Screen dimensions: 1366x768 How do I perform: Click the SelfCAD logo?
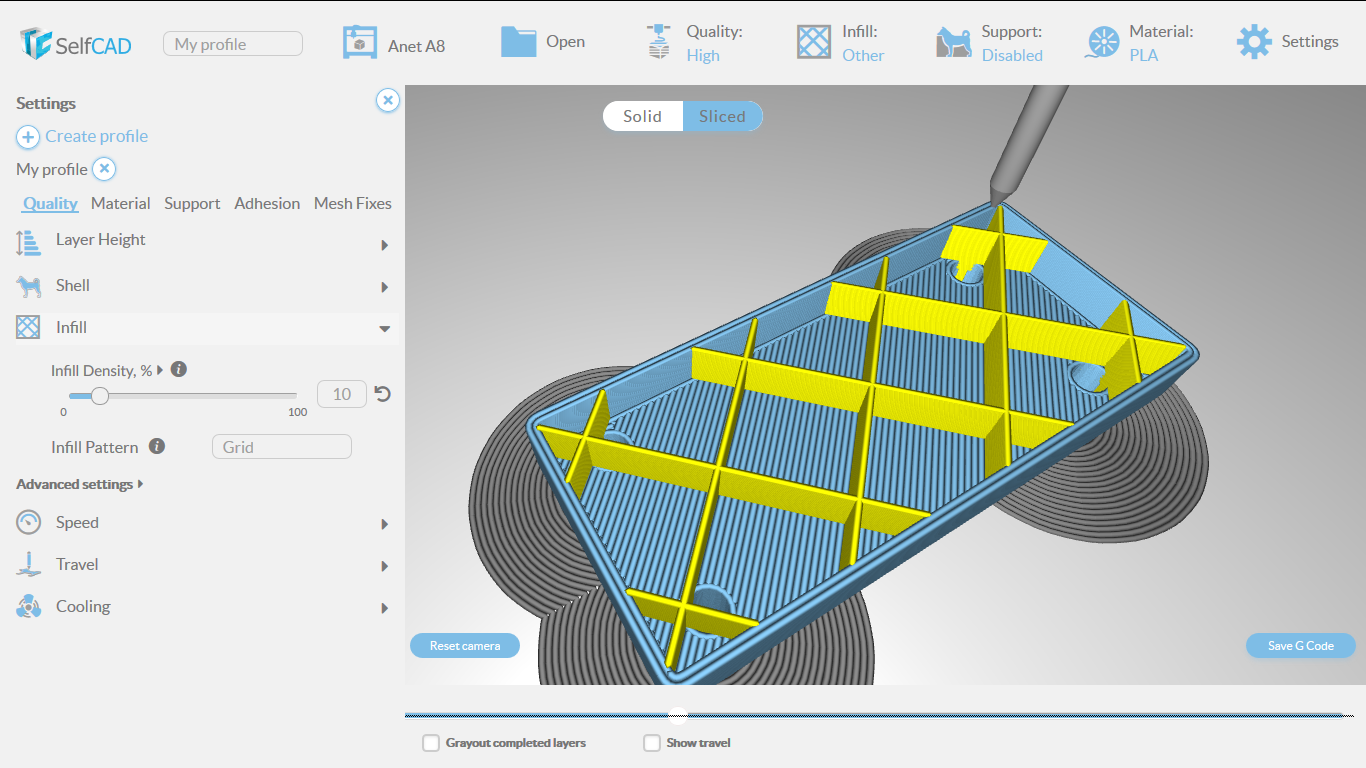coord(75,43)
